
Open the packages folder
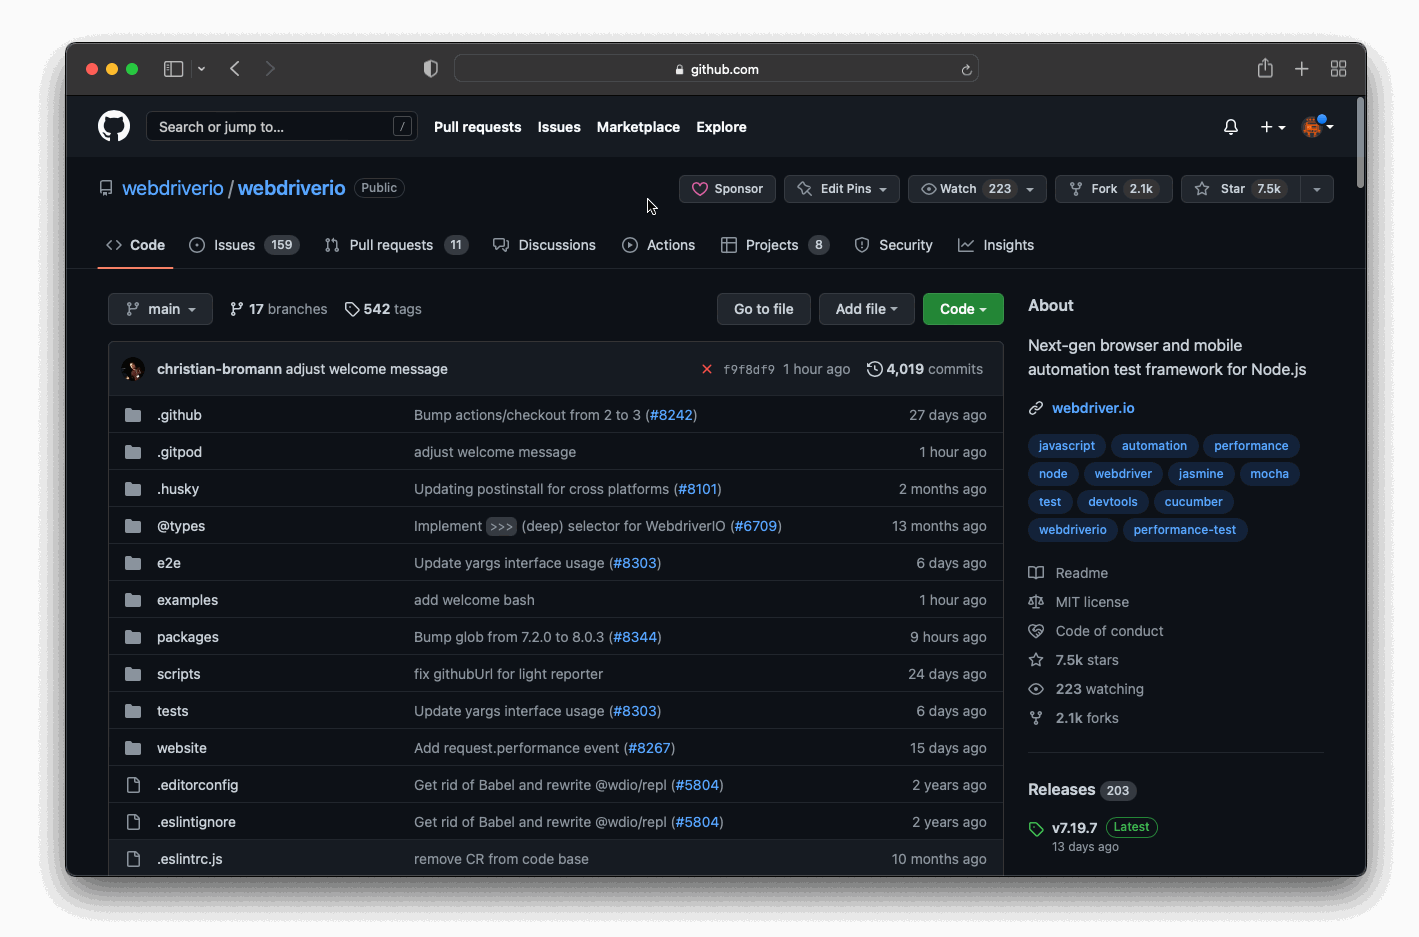click(188, 637)
